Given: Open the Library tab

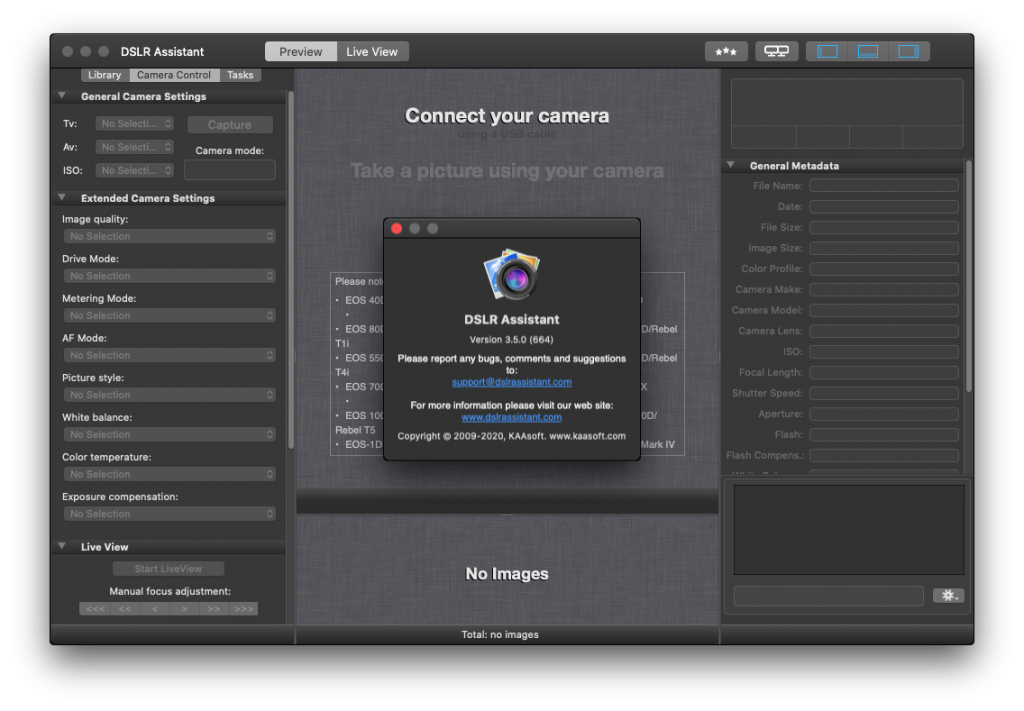Looking at the screenshot, I should pyautogui.click(x=104, y=75).
